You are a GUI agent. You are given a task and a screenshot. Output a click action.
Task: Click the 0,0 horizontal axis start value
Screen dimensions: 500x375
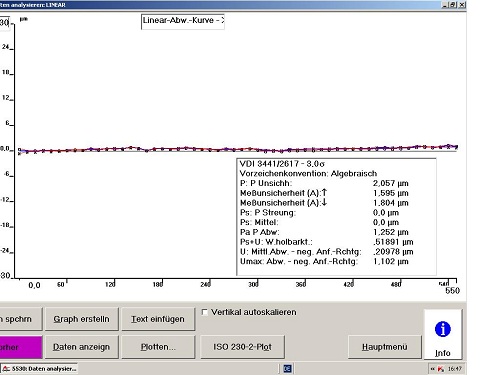(34, 285)
